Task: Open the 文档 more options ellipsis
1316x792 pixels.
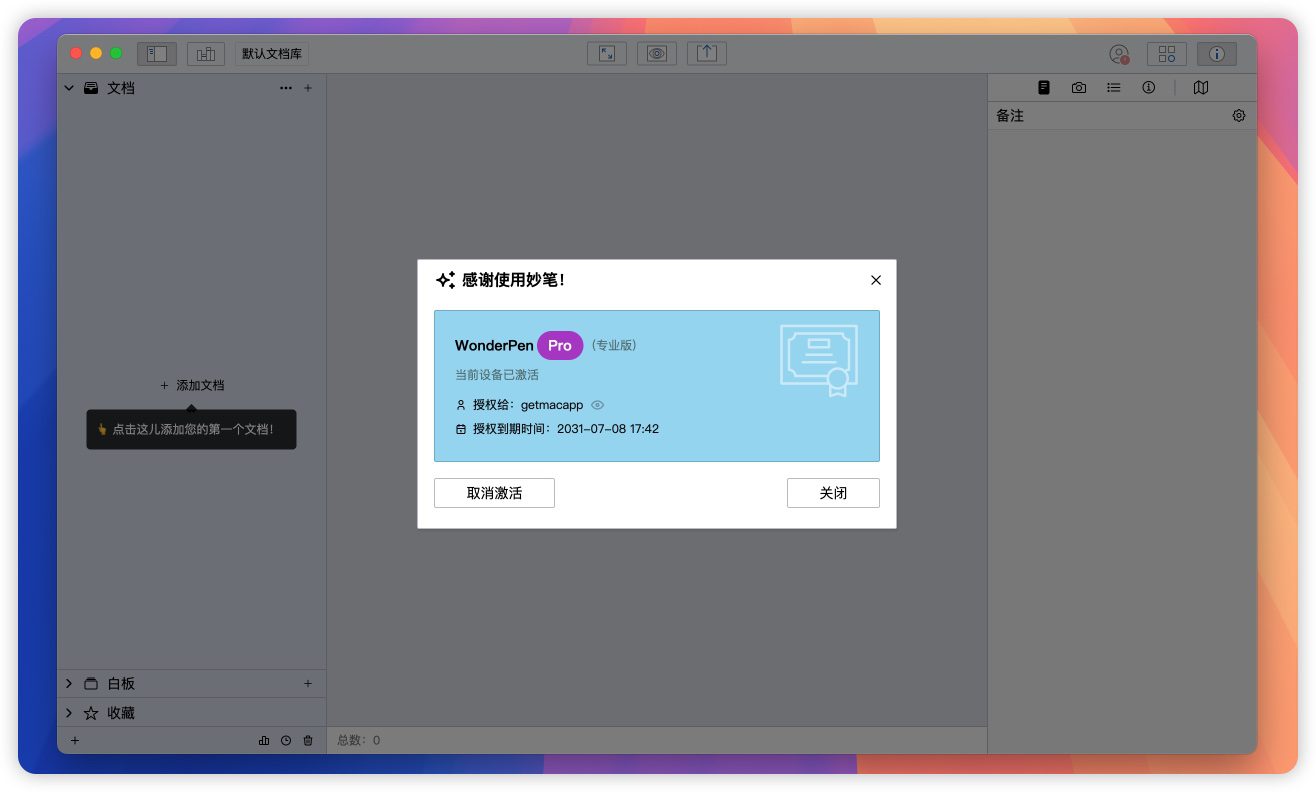Action: tap(286, 88)
